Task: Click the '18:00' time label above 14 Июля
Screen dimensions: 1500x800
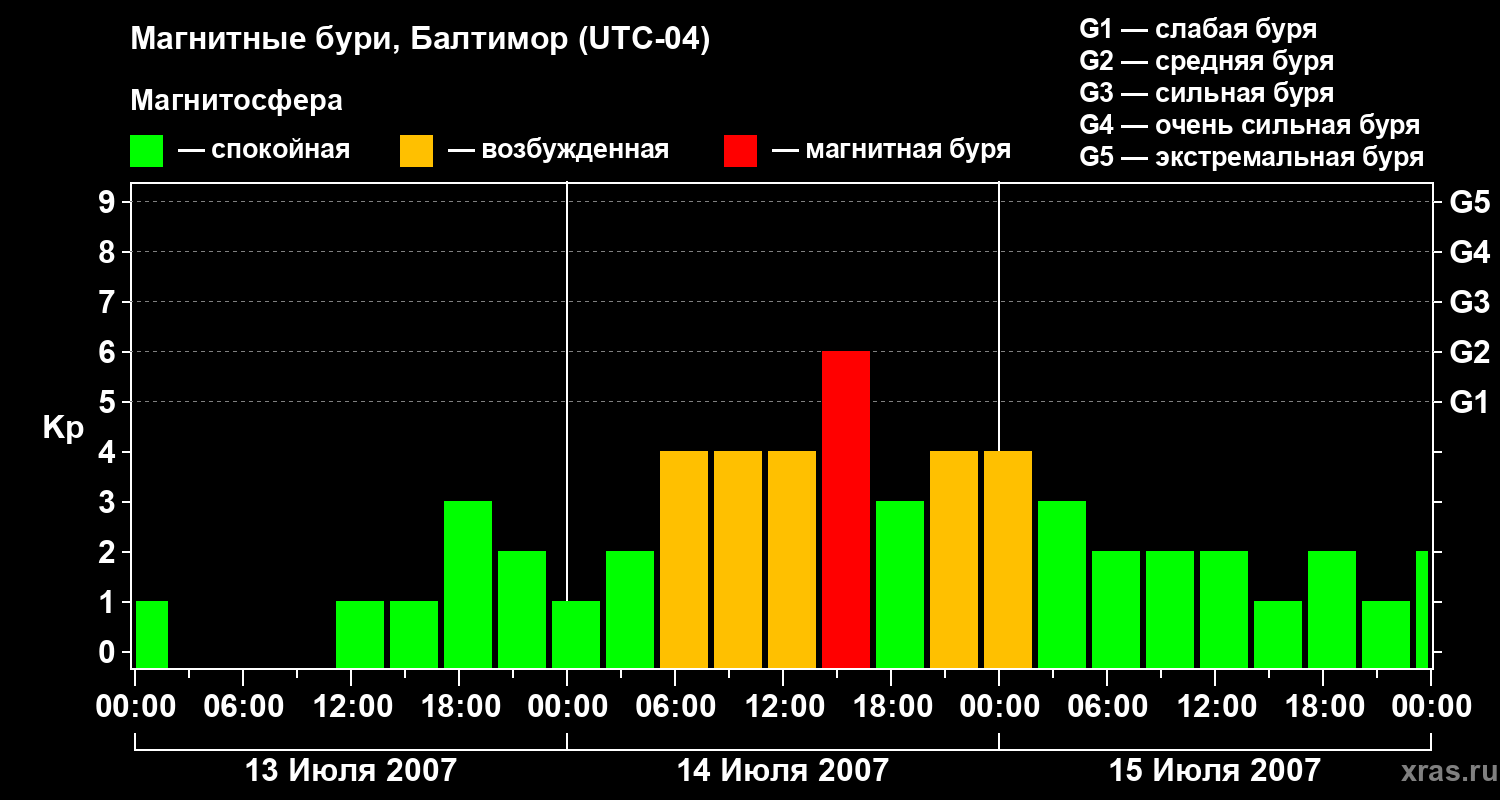Action: pos(891,707)
